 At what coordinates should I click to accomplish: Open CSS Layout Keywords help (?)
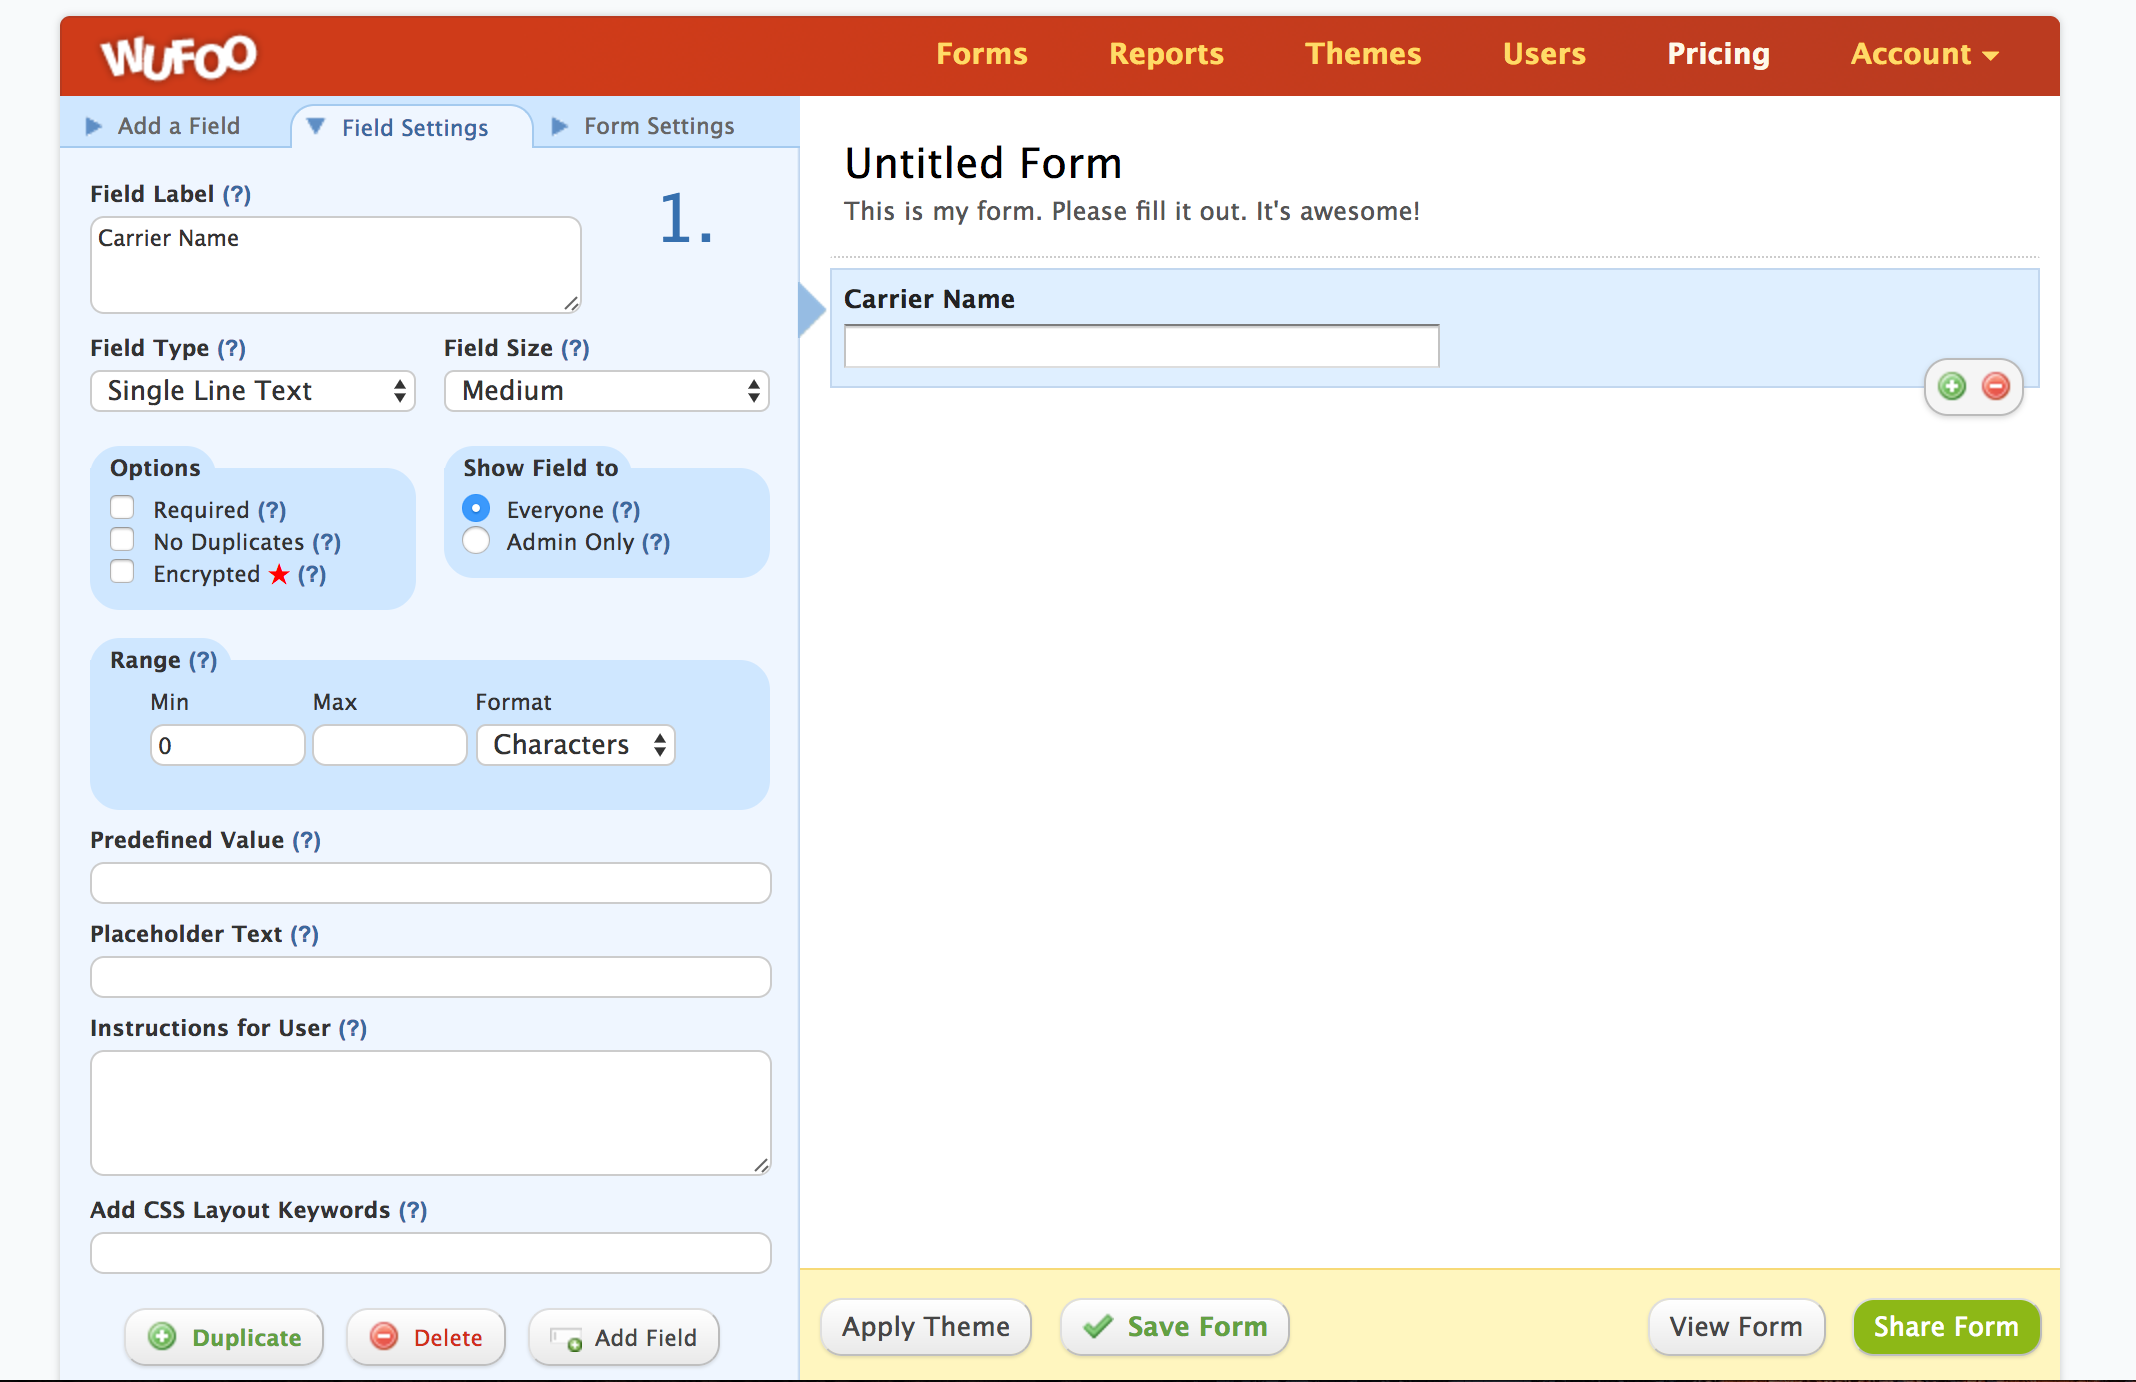(412, 1210)
